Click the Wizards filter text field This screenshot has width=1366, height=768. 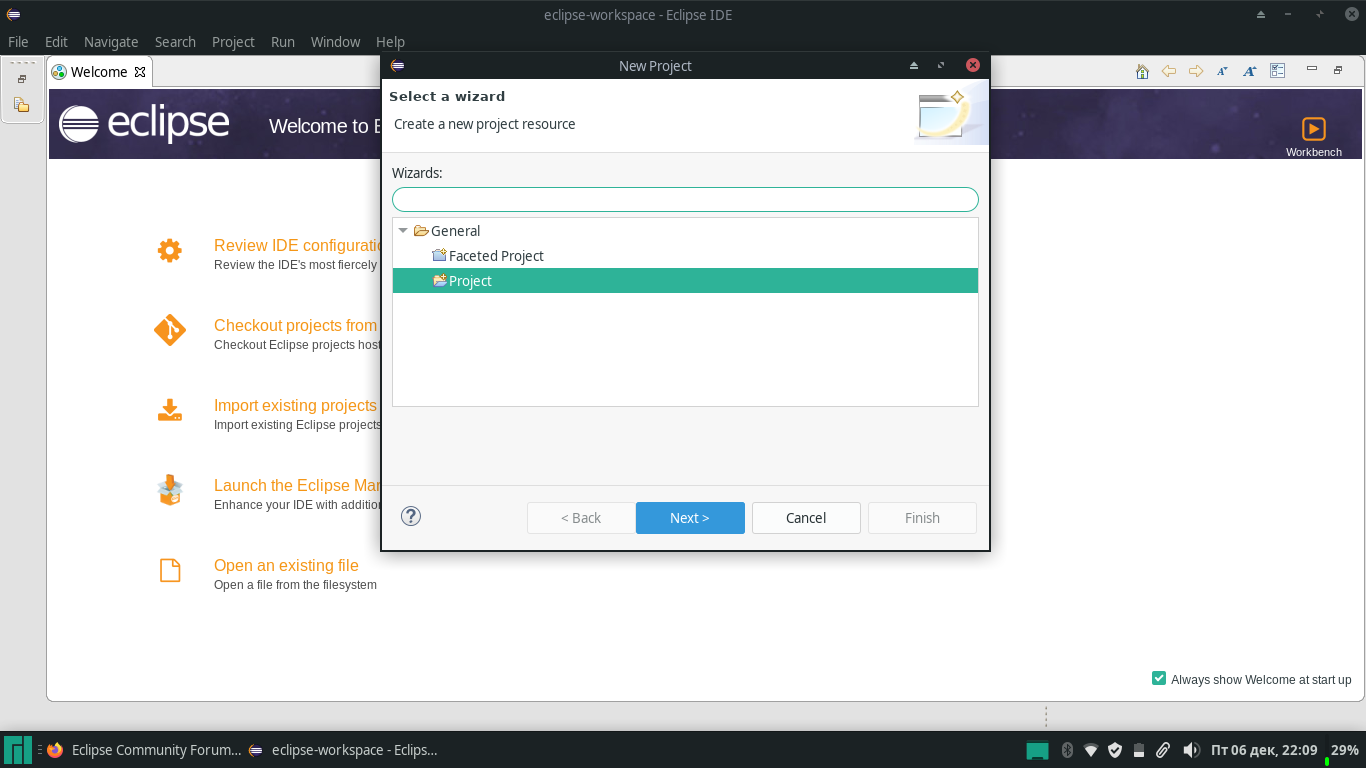point(685,199)
